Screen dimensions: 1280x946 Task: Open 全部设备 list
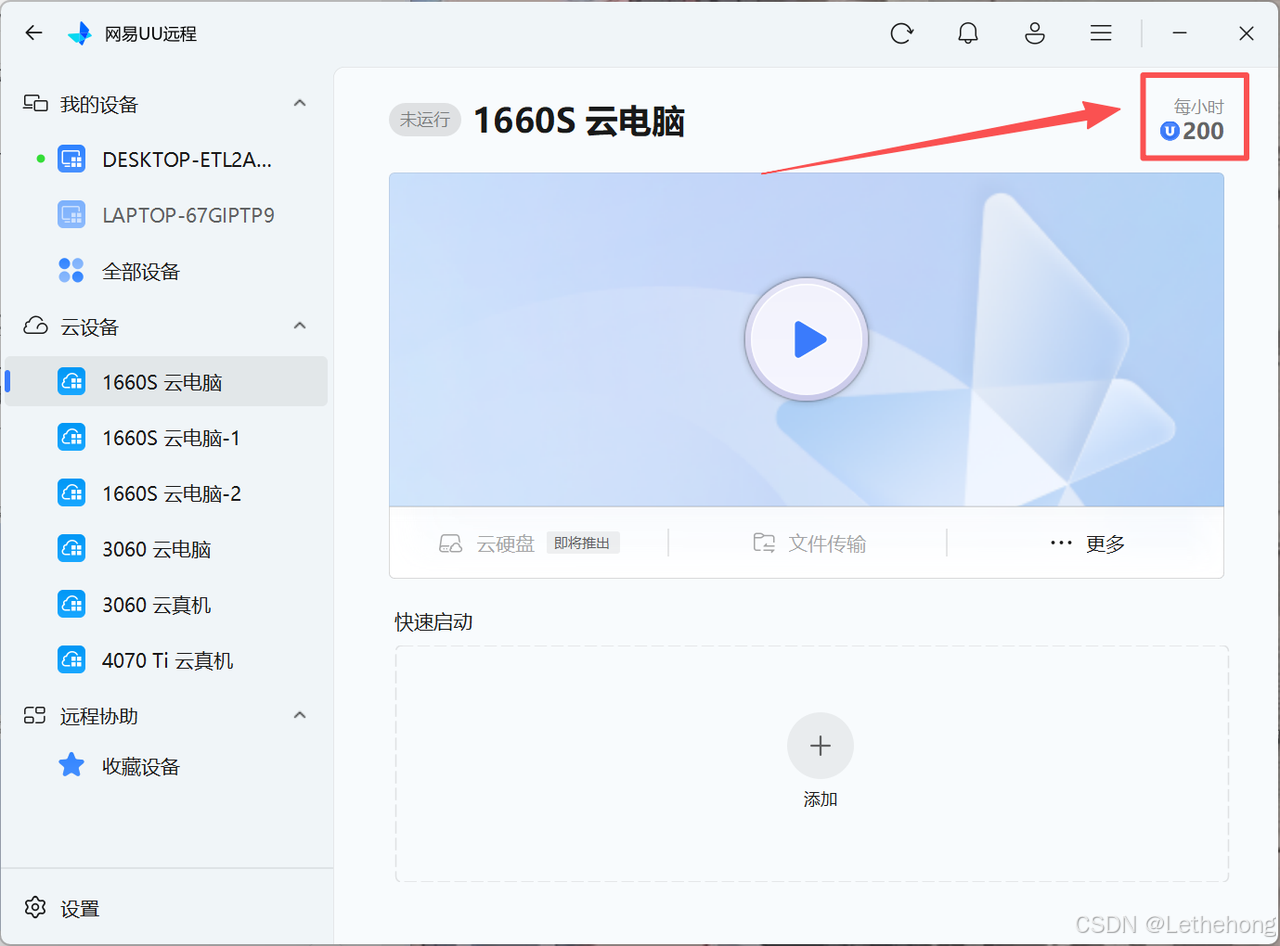(166, 271)
